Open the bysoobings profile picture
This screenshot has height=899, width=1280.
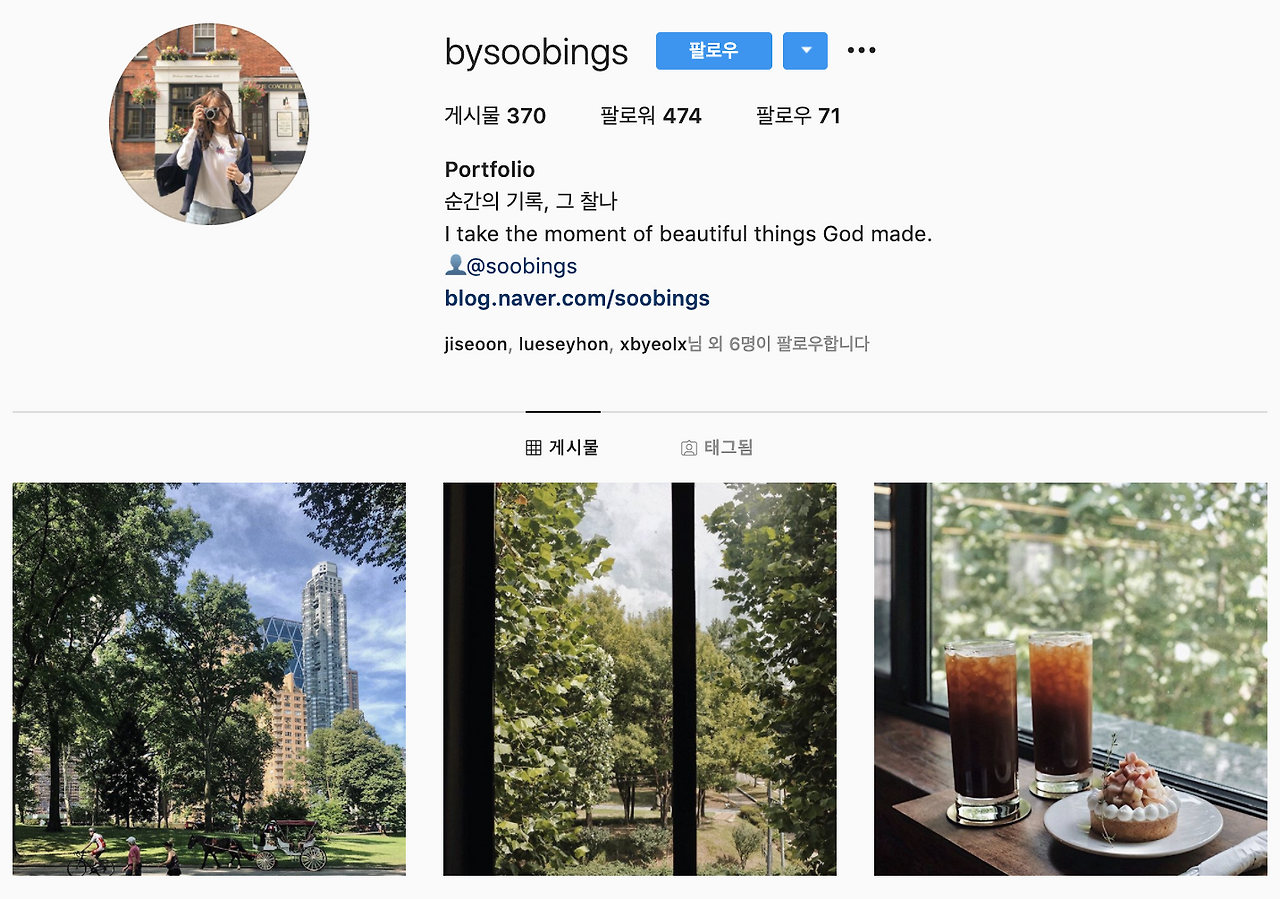click(x=209, y=124)
